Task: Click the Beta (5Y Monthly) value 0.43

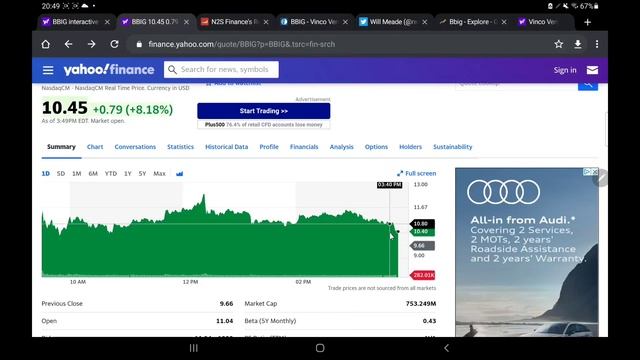Action: [x=429, y=321]
